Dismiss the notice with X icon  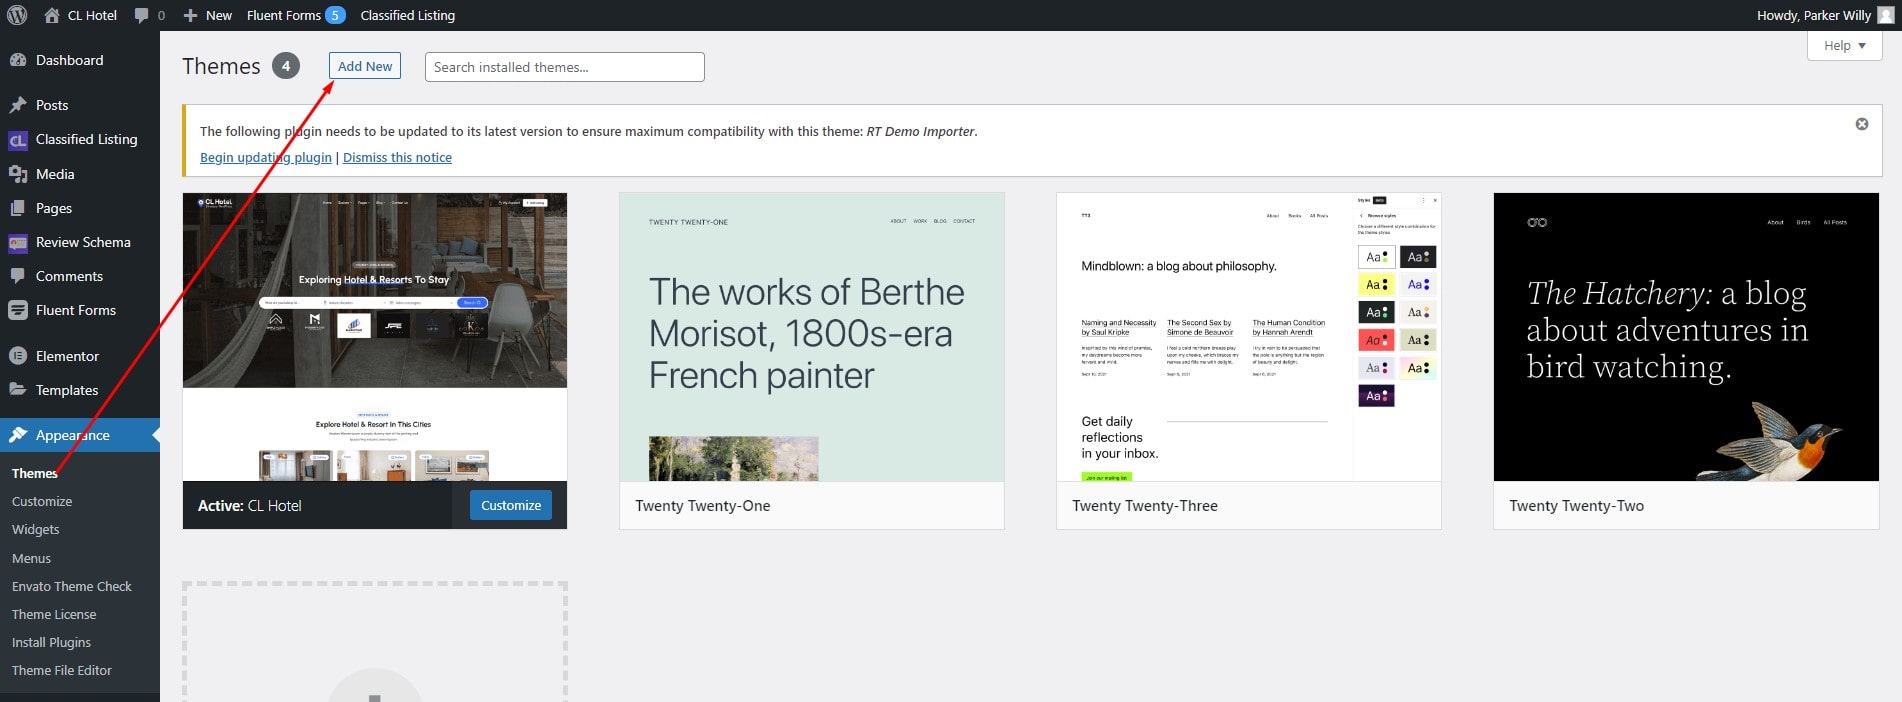1862,124
